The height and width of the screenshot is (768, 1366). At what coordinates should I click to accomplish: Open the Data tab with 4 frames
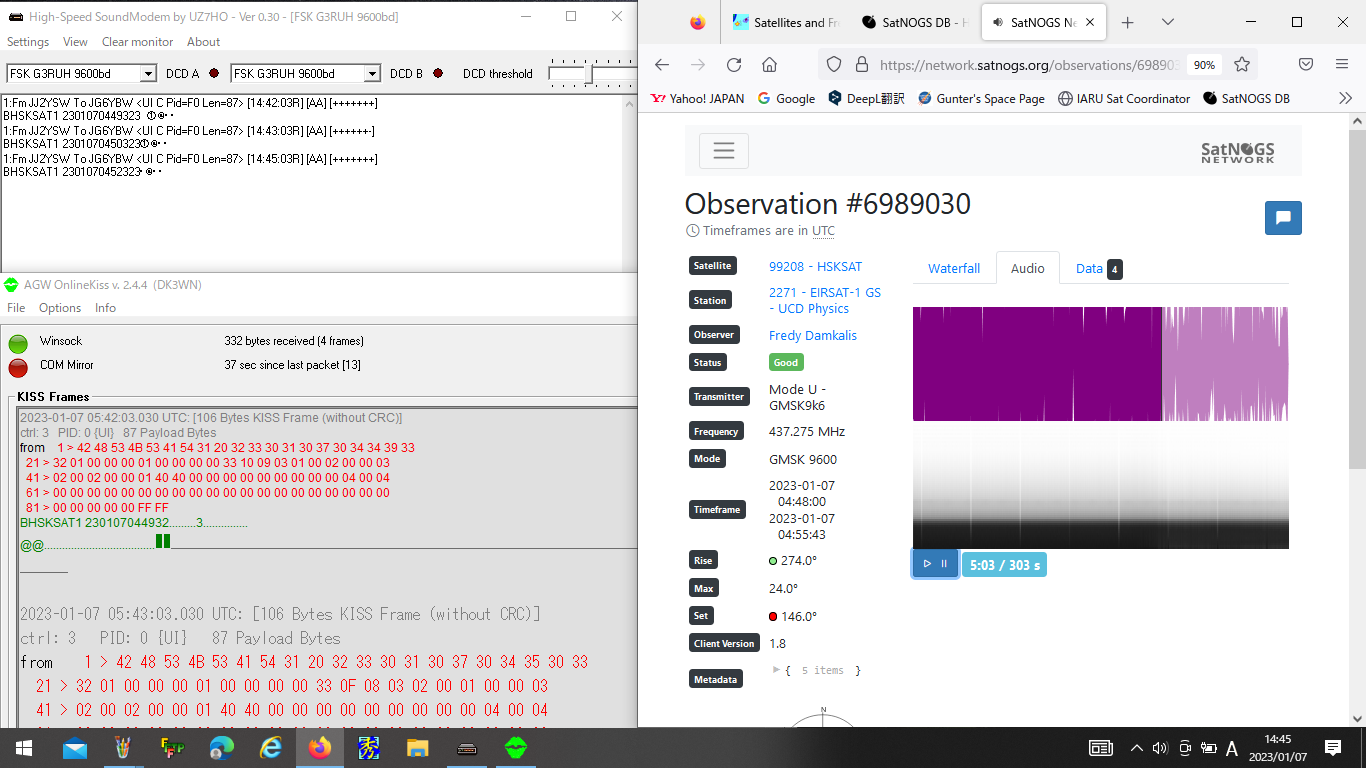pyautogui.click(x=1099, y=268)
